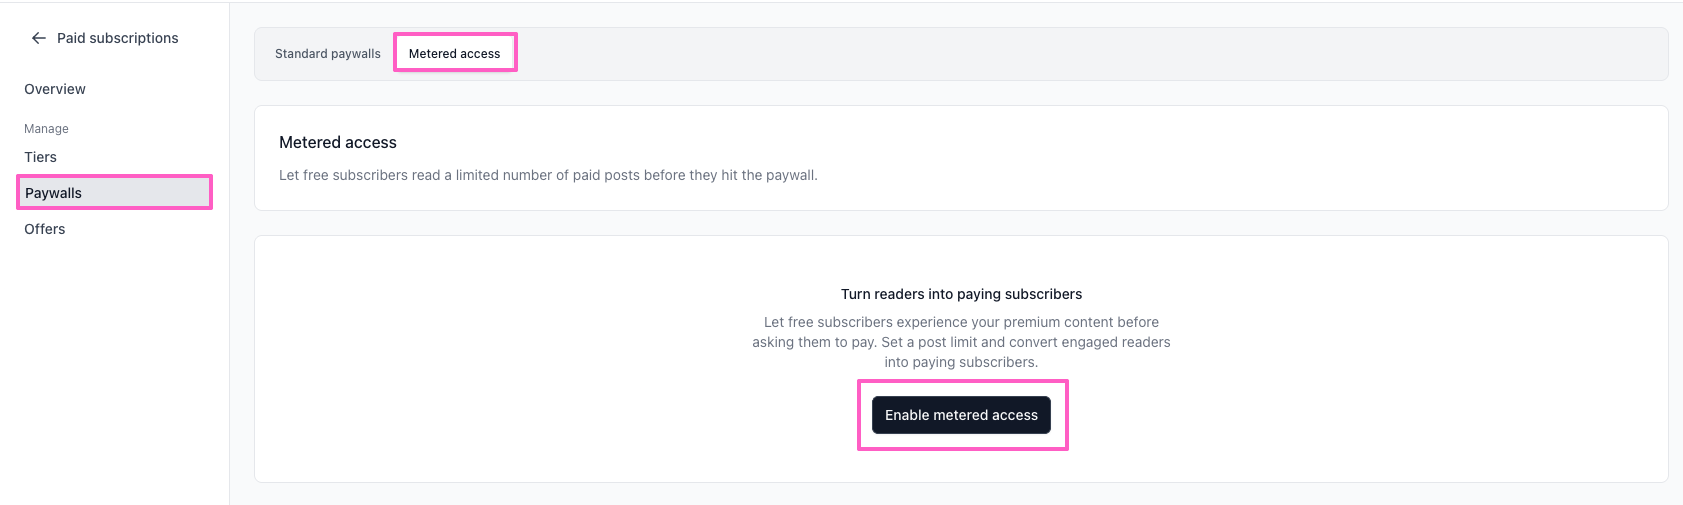
Task: Click the Enable metered access button
Action: pyautogui.click(x=961, y=415)
